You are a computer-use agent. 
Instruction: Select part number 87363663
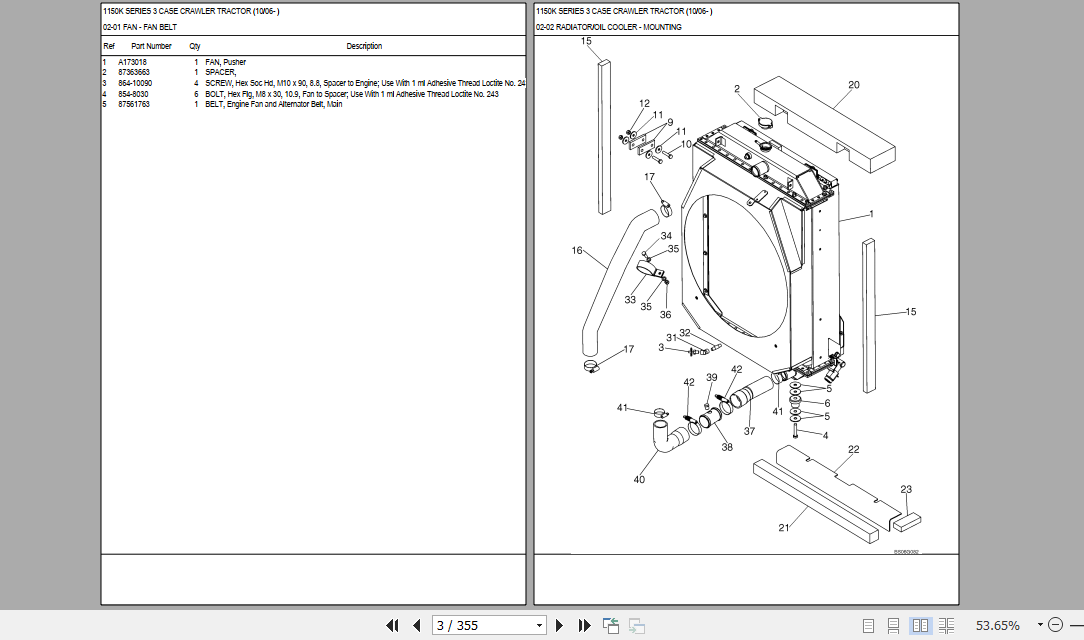coord(133,72)
